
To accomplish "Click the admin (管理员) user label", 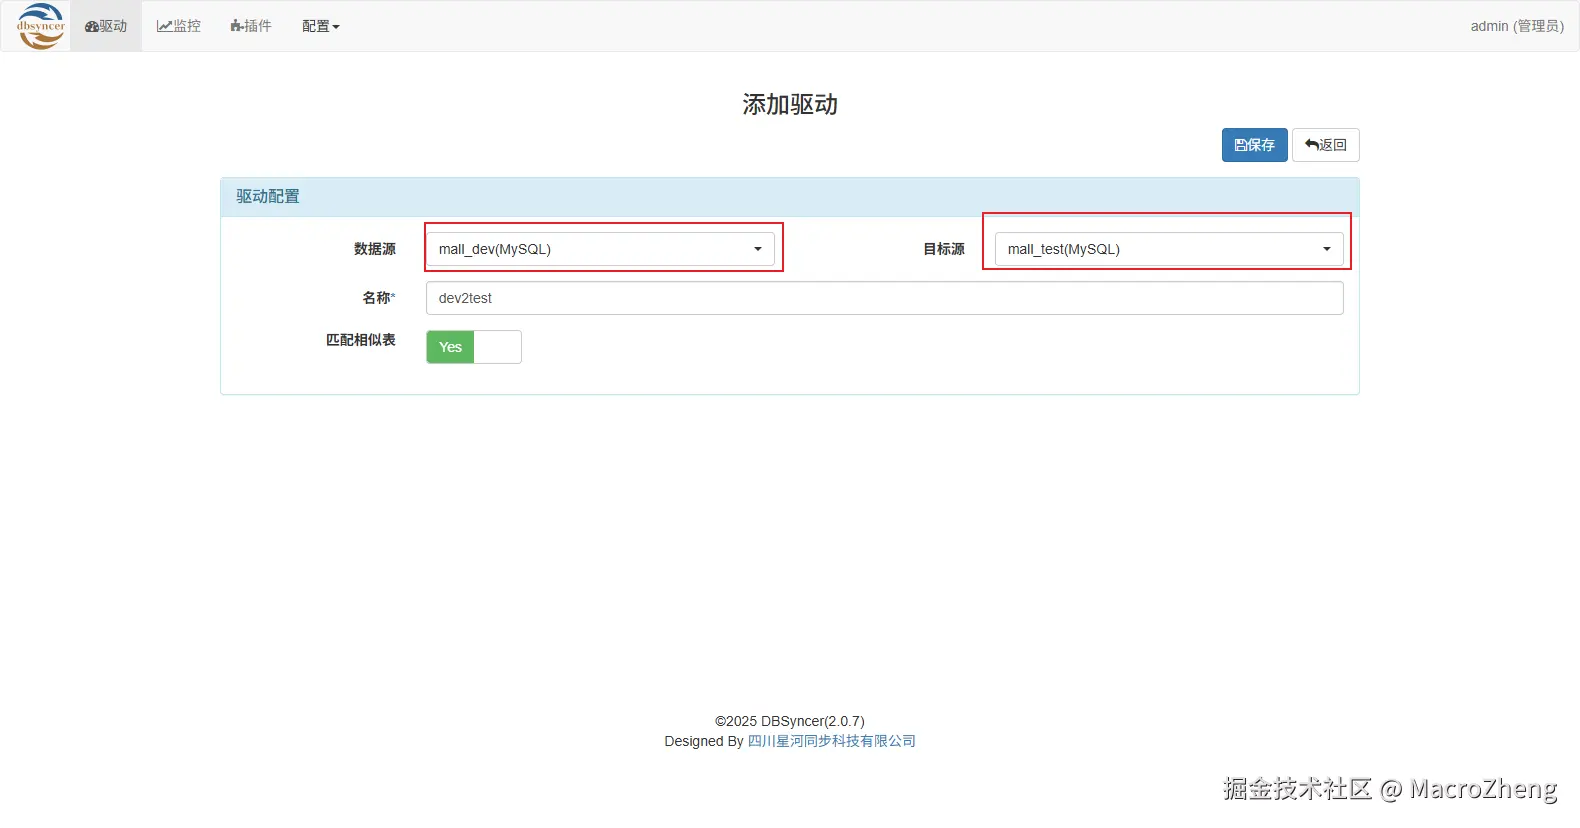I will click(x=1517, y=26).
